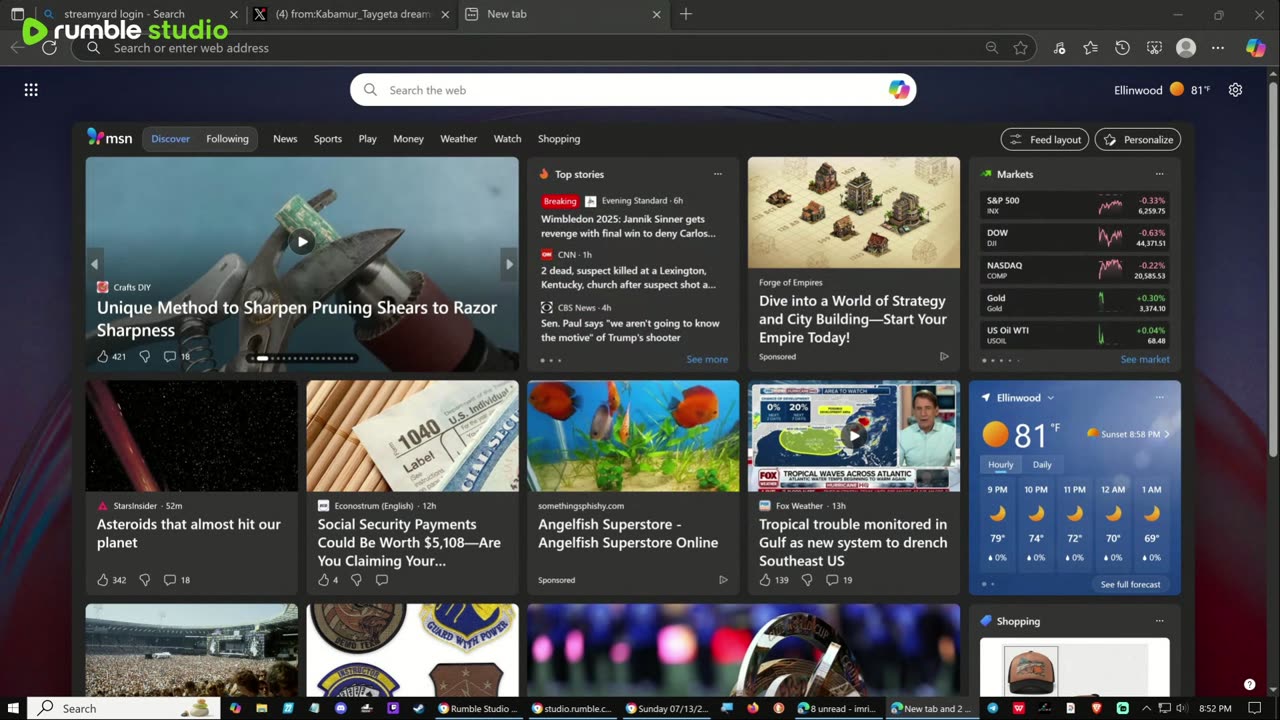Open the app launcher grid icon

coord(31,90)
